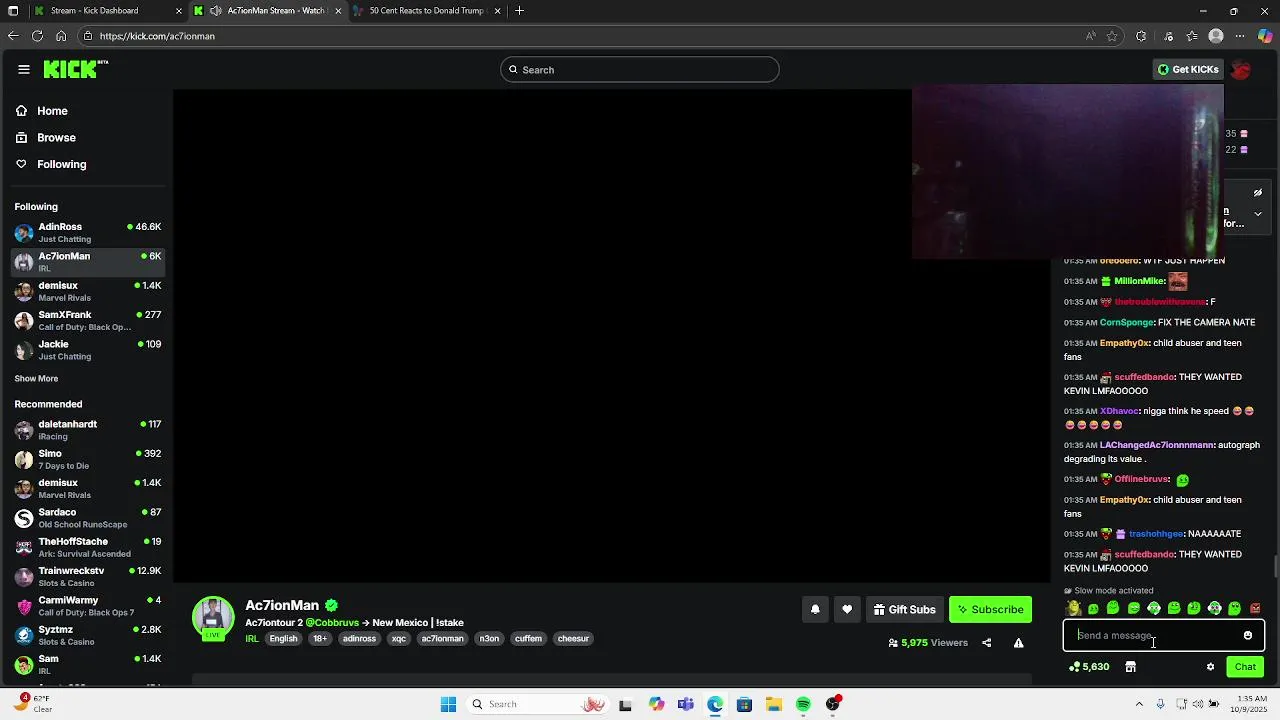Select the xqc tag
The width and height of the screenshot is (1280, 720).
pos(399,639)
